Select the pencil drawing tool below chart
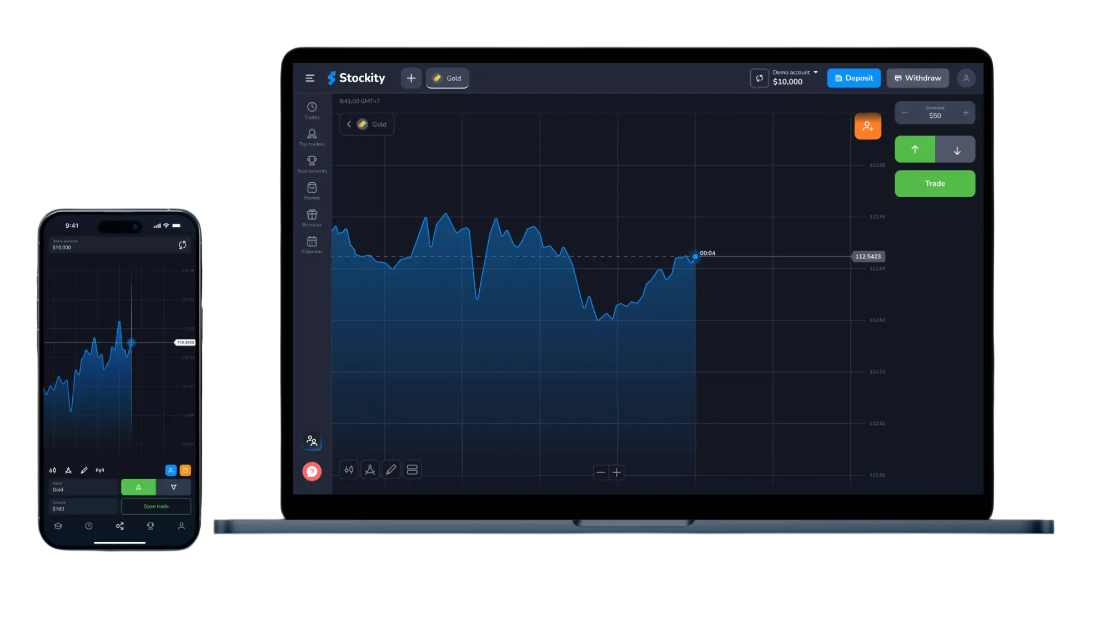Image resolution: width=1096 pixels, height=621 pixels. (390, 469)
